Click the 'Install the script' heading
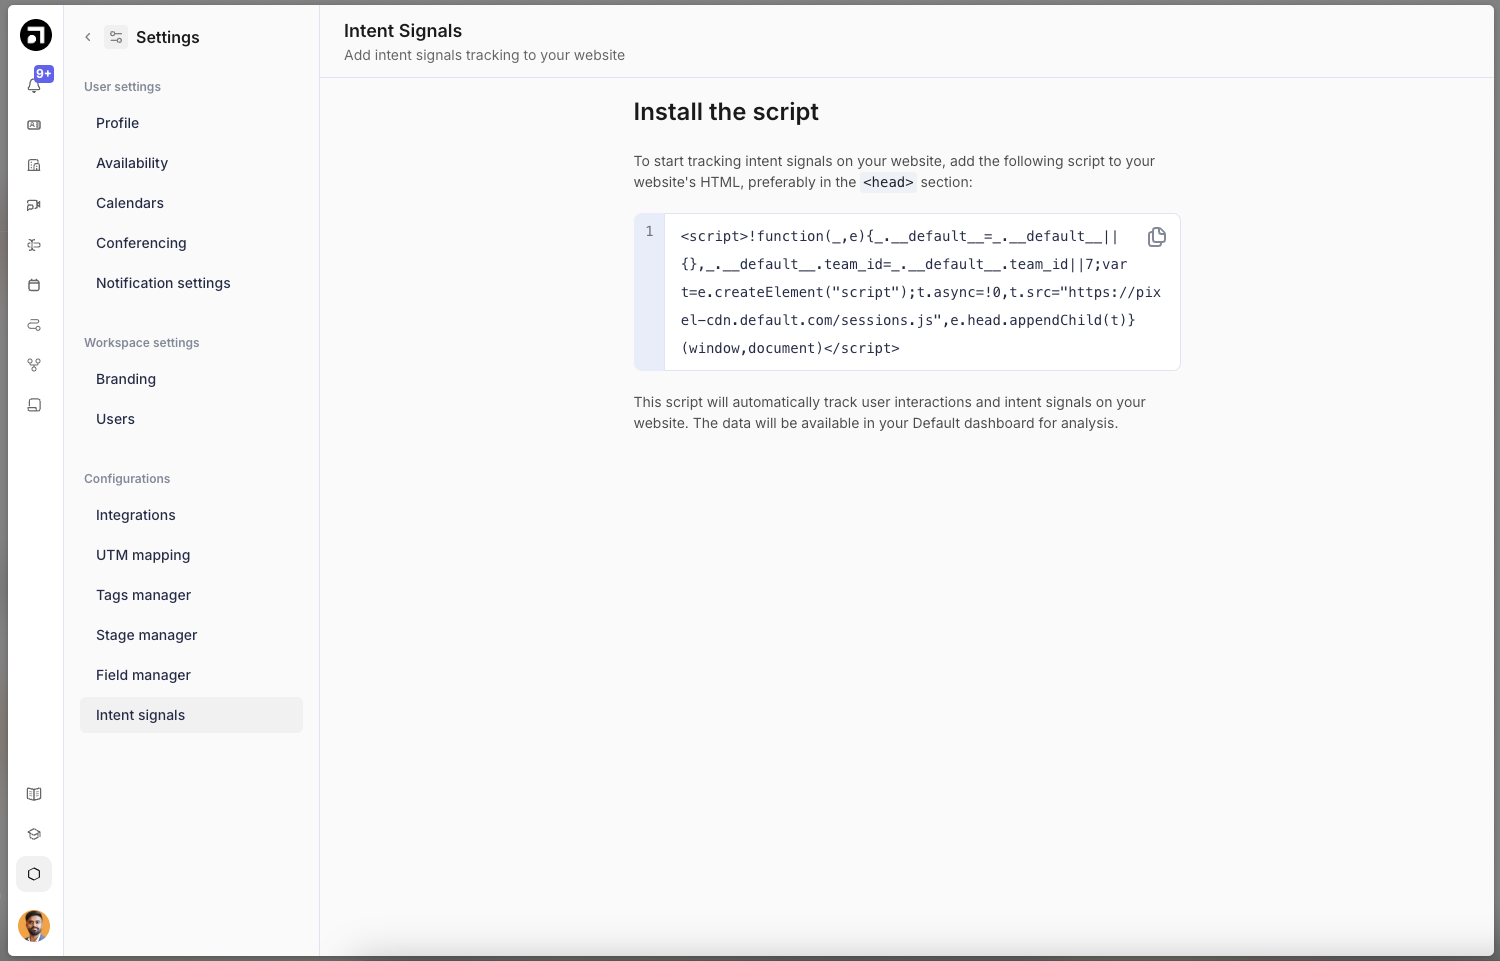Viewport: 1500px width, 961px height. (x=726, y=112)
